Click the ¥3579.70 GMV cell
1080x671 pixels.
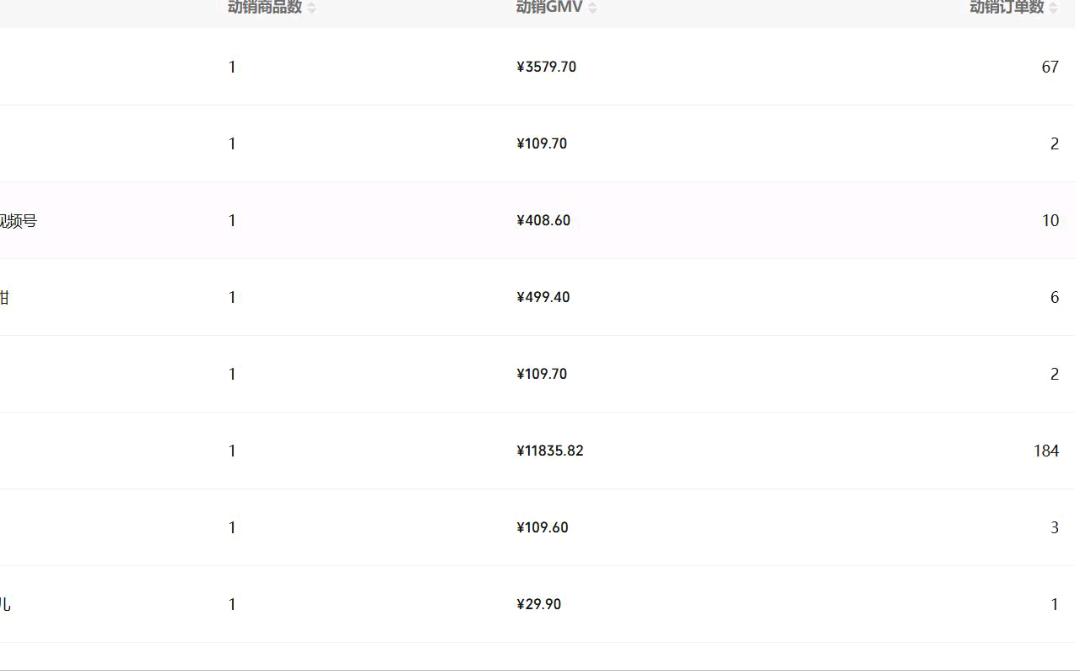click(x=546, y=67)
